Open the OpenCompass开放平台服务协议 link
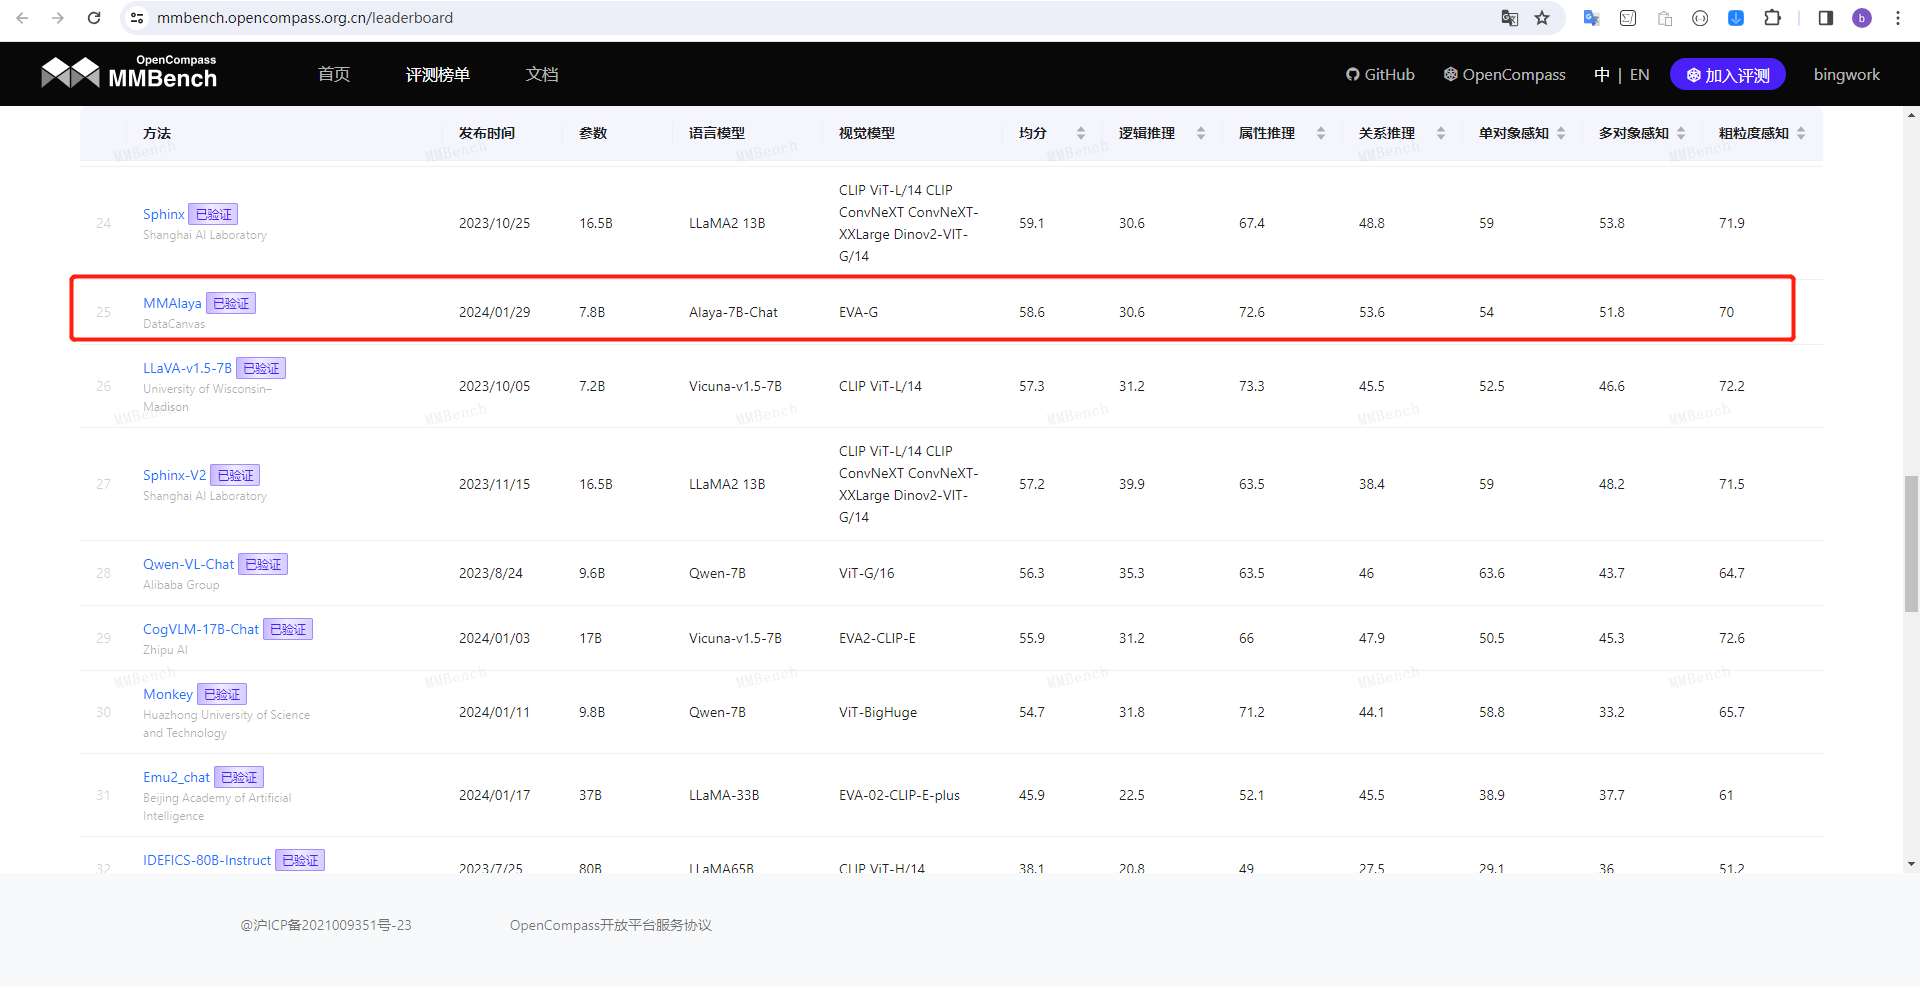1920x987 pixels. [611, 925]
